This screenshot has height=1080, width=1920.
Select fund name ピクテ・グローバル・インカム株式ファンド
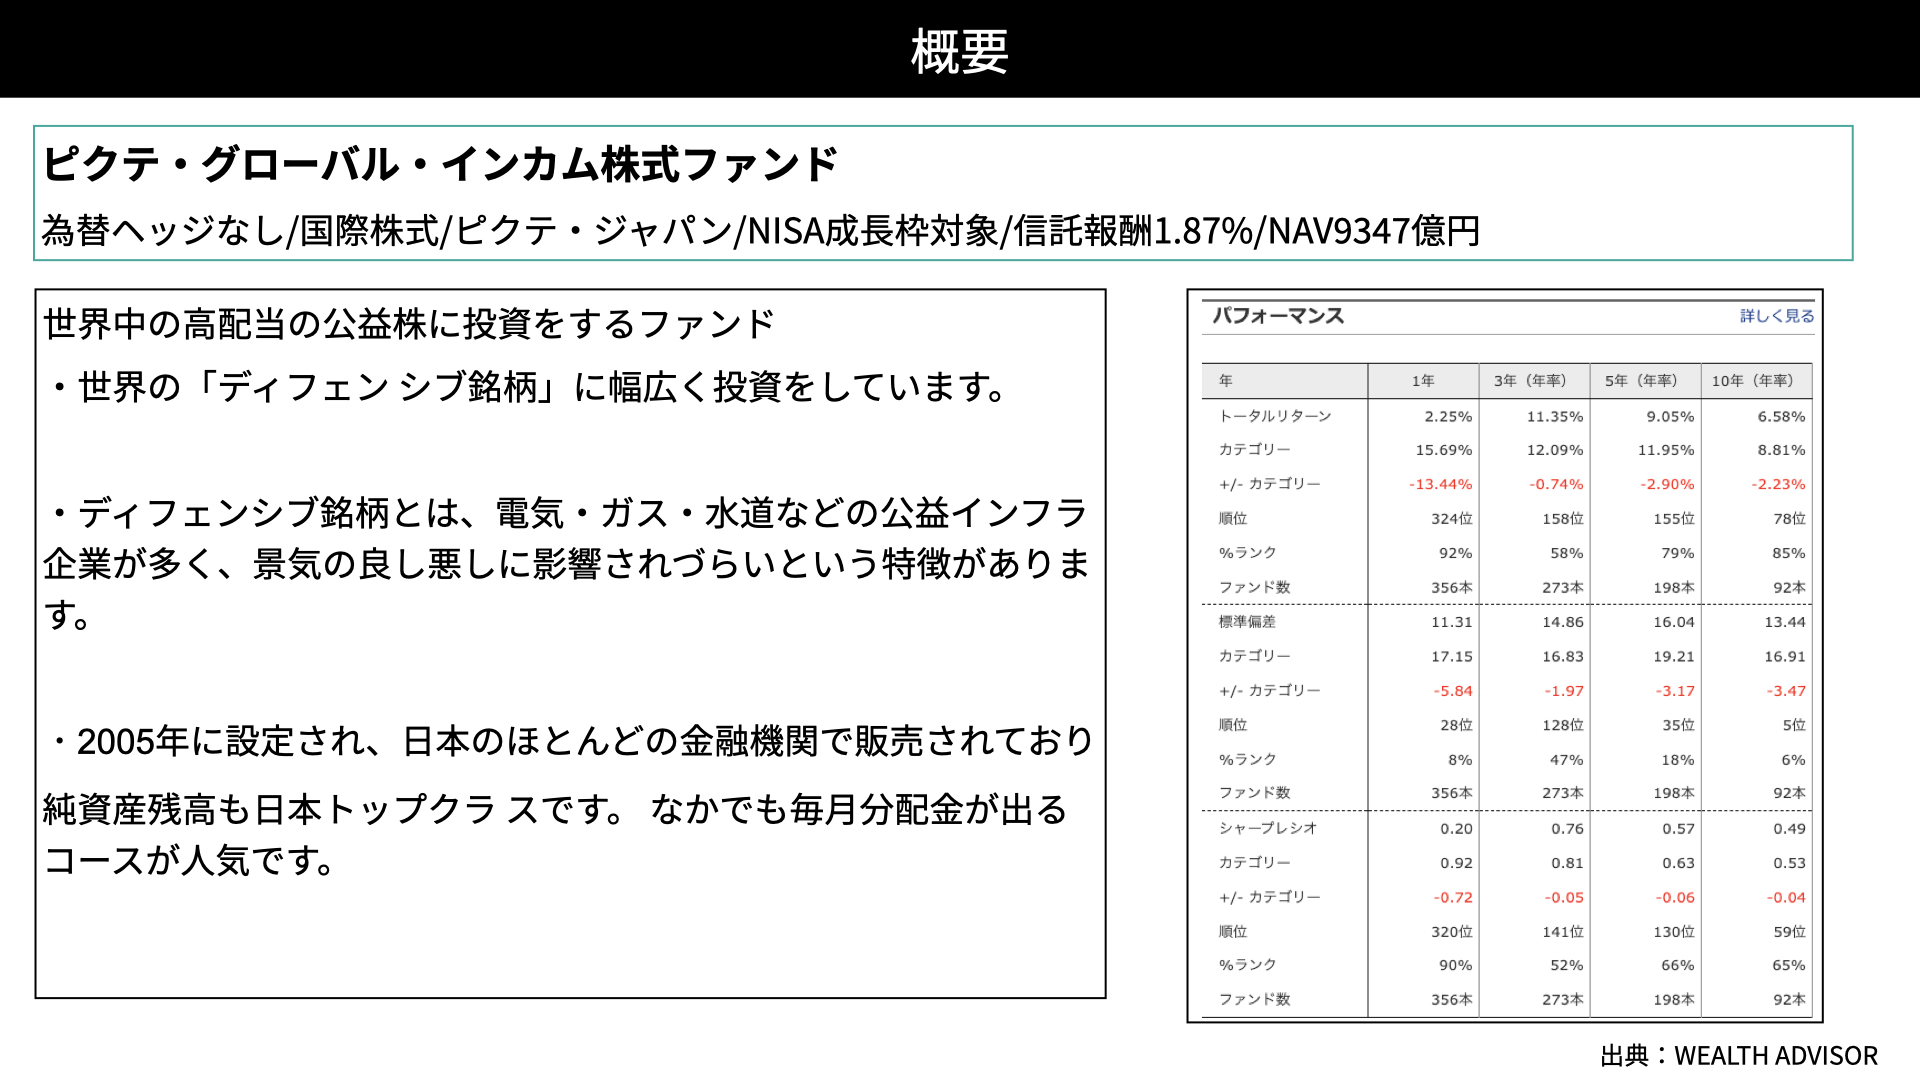tap(440, 164)
